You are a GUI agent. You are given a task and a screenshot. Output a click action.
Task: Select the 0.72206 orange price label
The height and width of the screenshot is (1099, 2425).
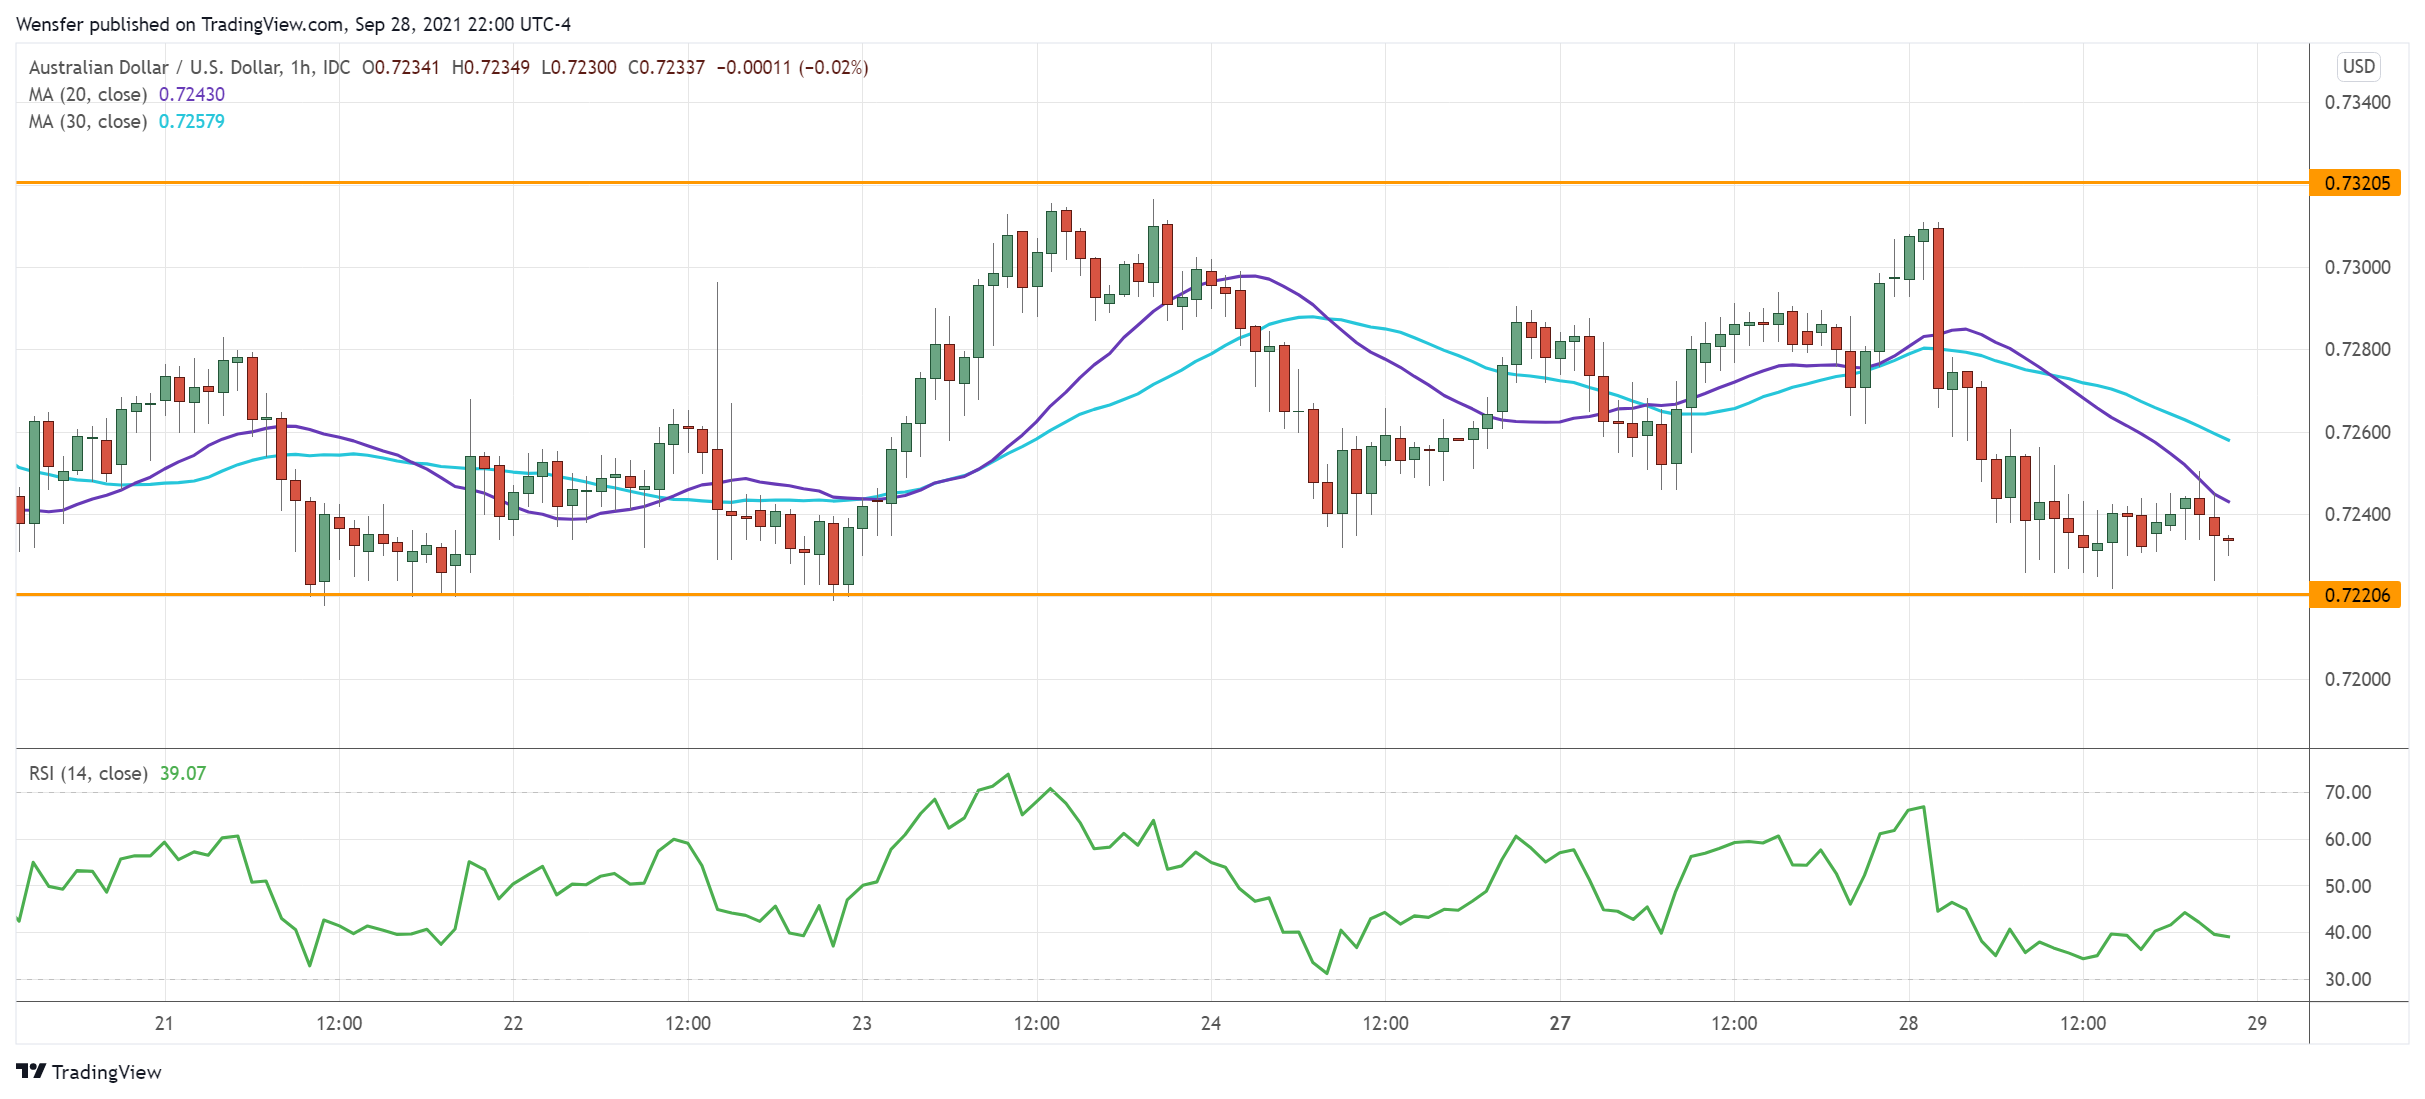pyautogui.click(x=2356, y=595)
